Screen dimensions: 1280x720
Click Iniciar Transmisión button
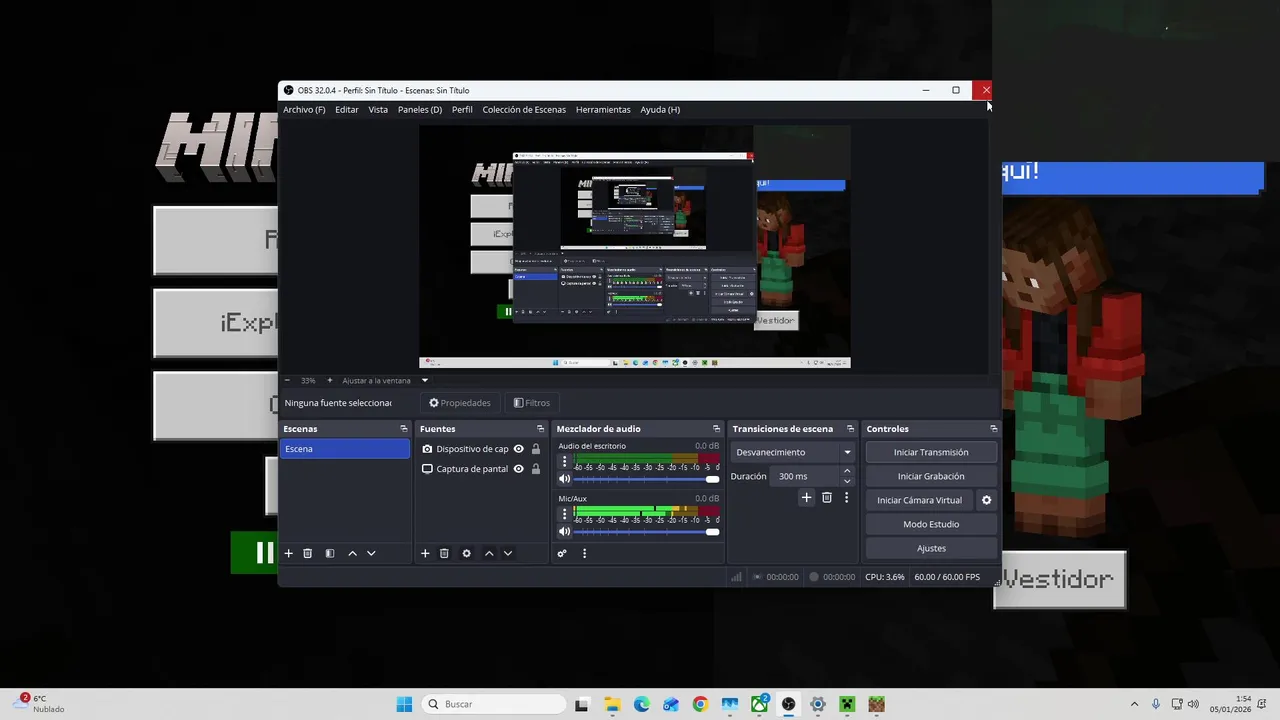931,452
